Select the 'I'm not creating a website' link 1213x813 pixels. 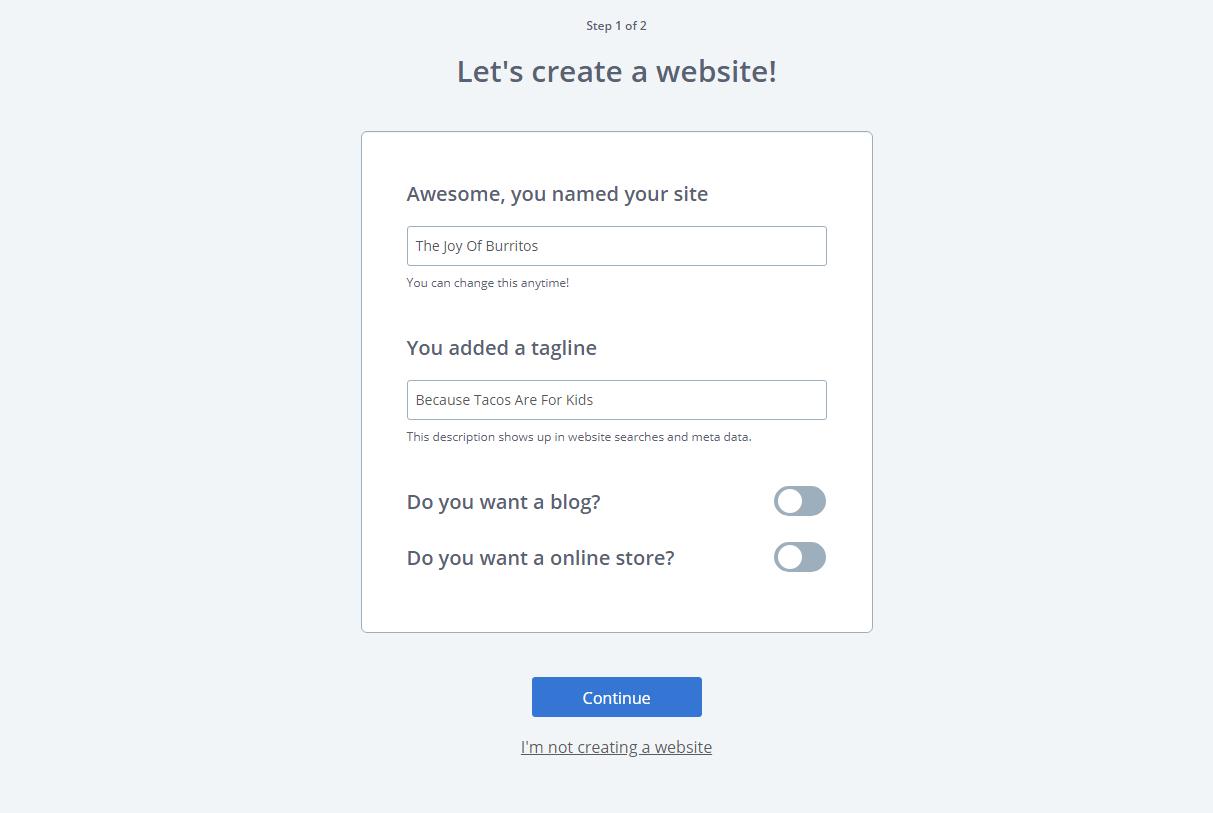(x=616, y=747)
